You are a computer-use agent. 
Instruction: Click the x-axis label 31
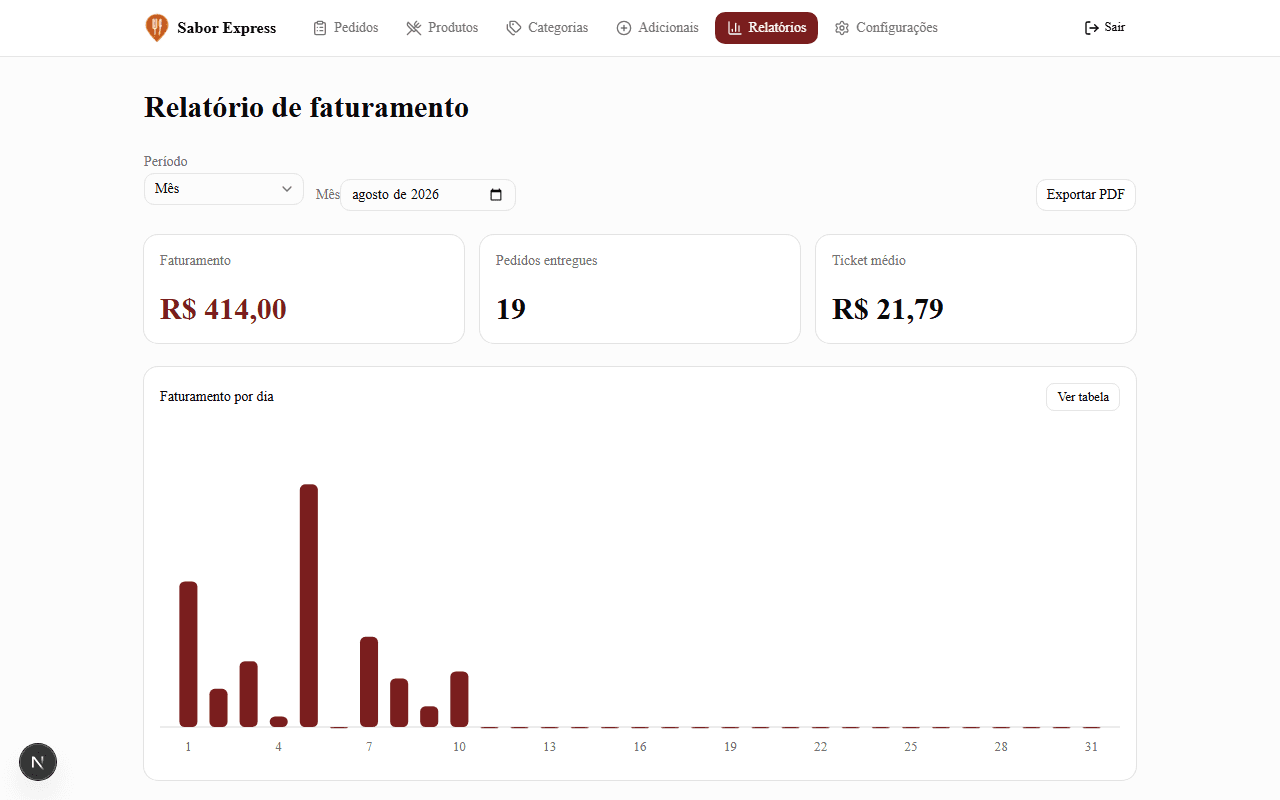click(1091, 747)
